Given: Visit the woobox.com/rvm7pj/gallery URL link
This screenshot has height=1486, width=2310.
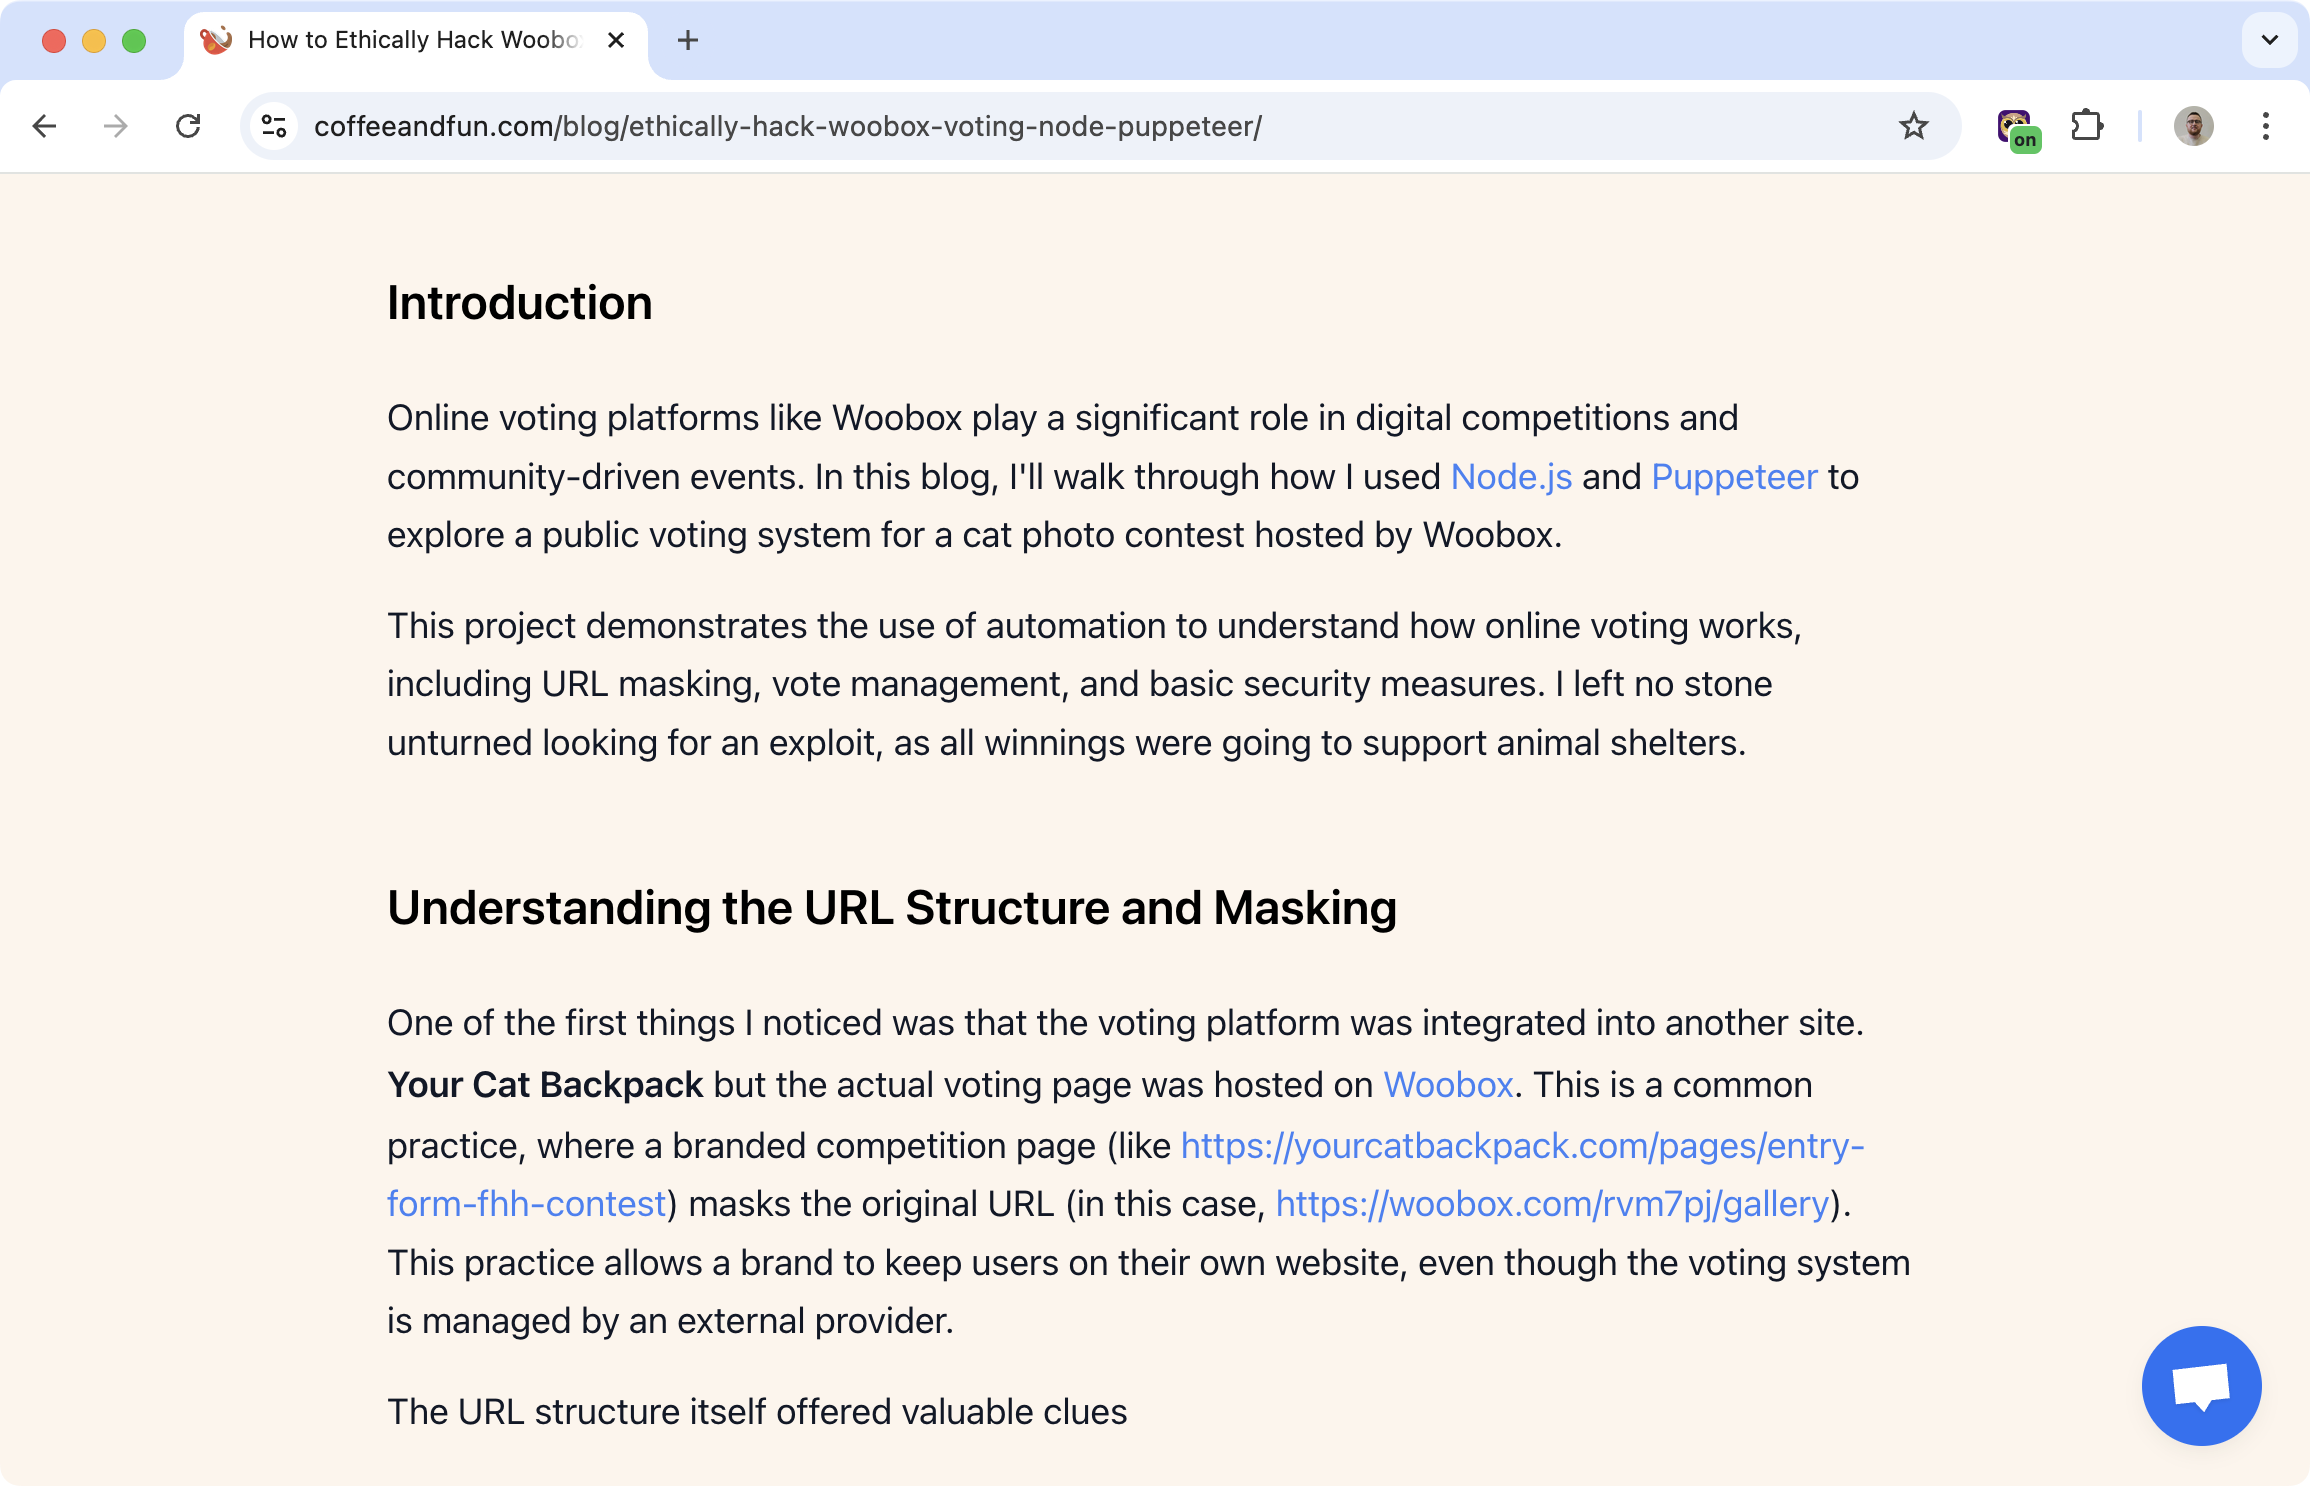Looking at the screenshot, I should [1552, 1204].
